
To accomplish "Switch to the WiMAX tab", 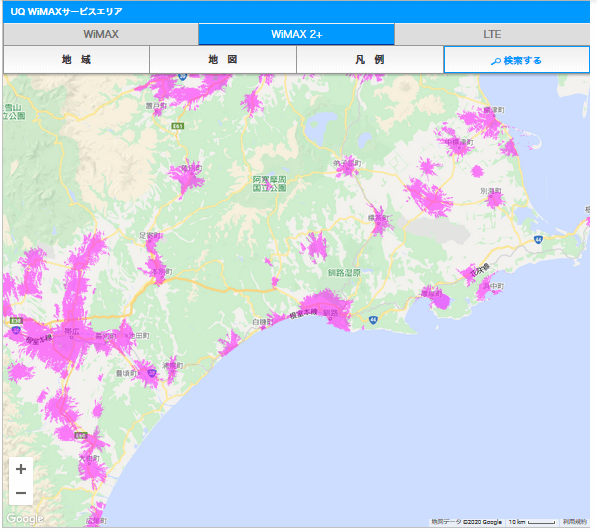I will click(101, 34).
